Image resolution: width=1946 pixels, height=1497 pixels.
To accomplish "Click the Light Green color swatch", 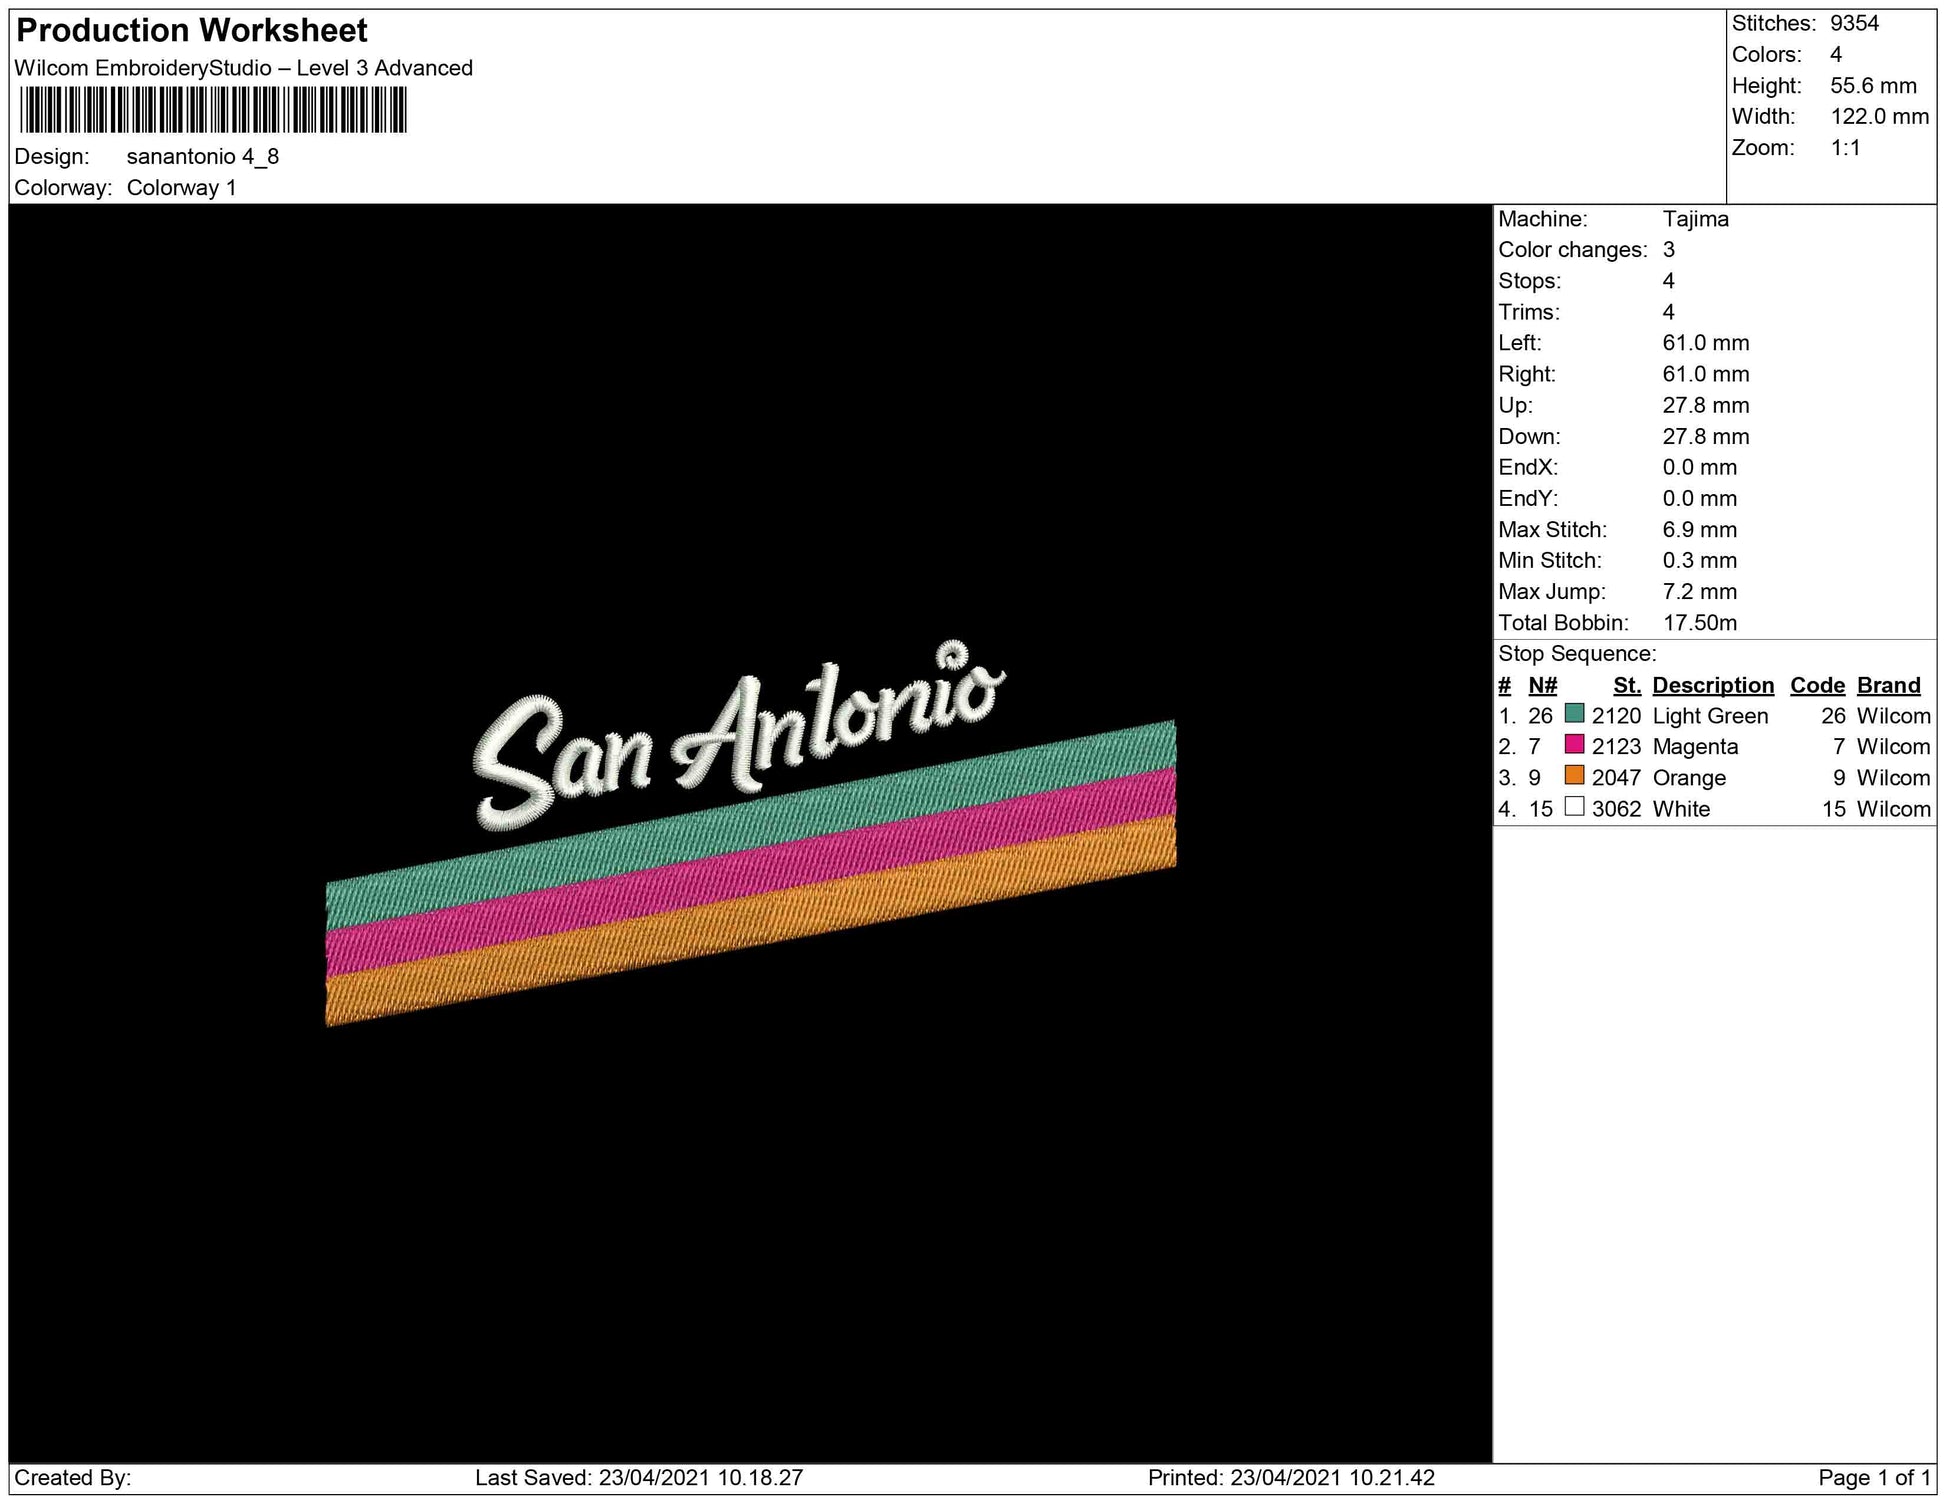I will point(1574,714).
